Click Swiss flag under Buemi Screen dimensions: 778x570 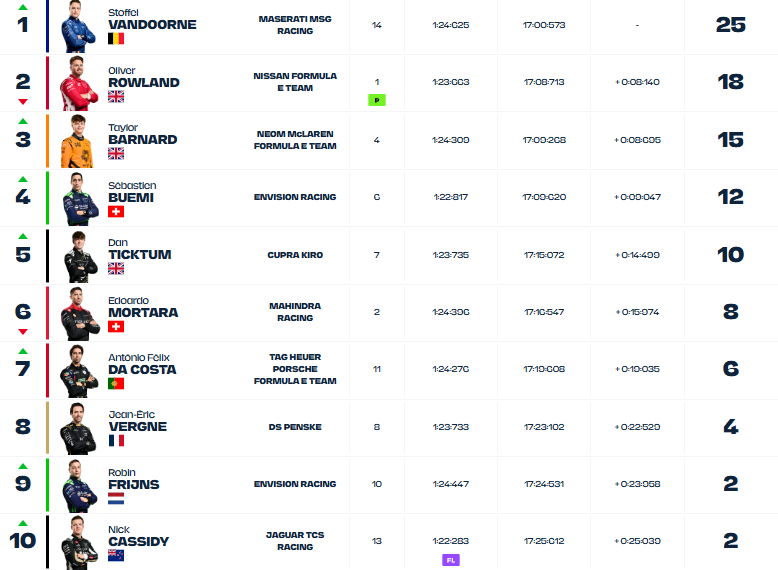[x=116, y=211]
